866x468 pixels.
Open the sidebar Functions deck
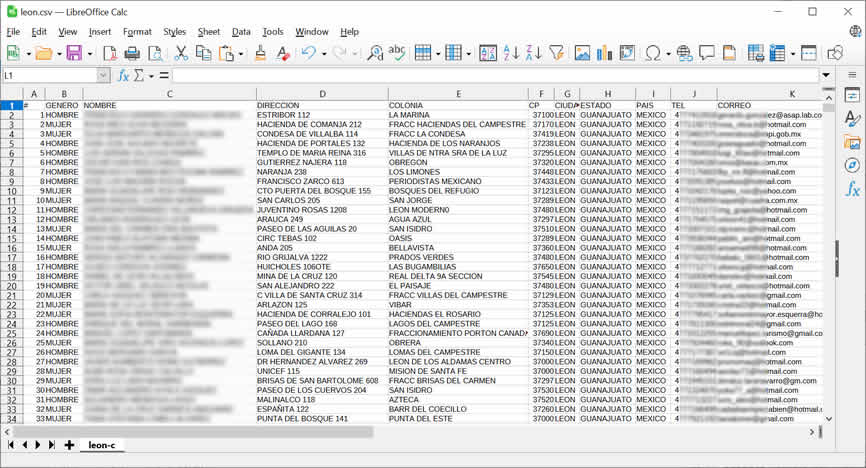pos(852,190)
